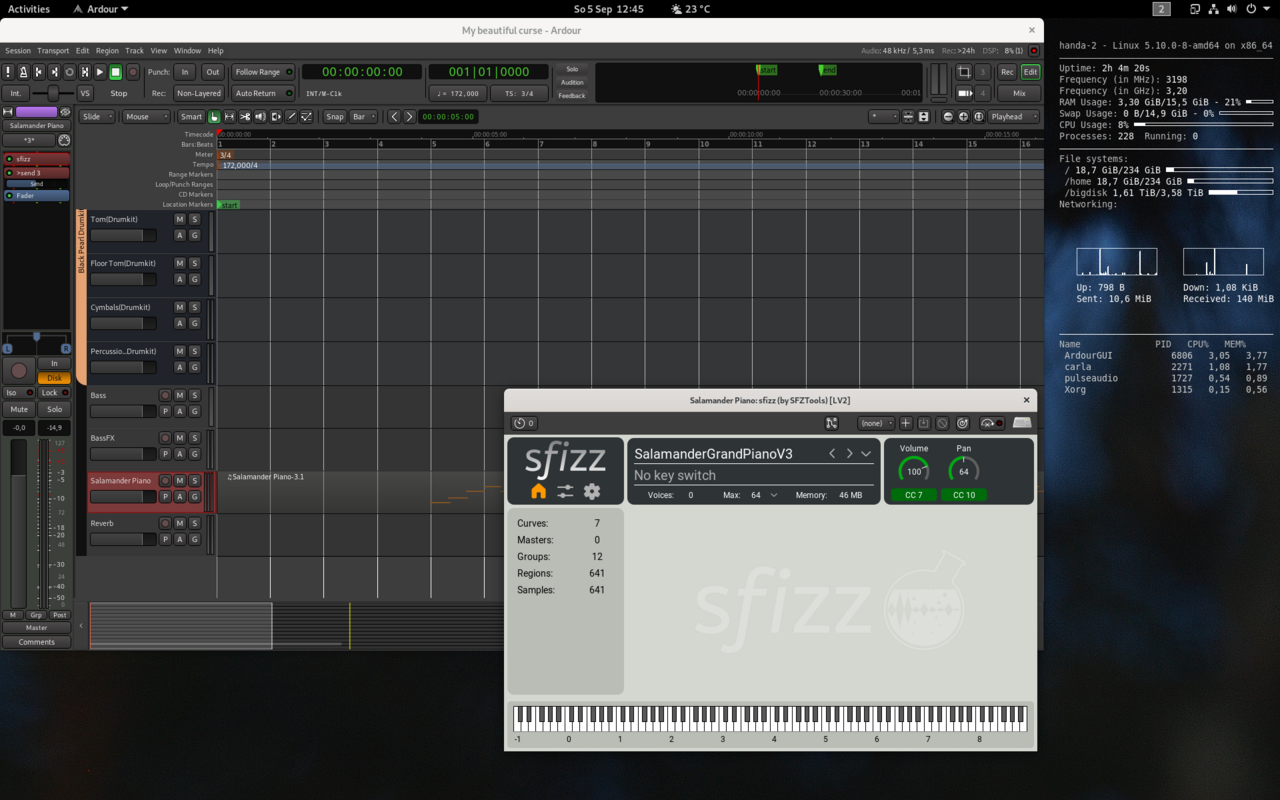Viewport: 1280px width, 800px height.
Task: Enable Punch In
Action: (x=184, y=72)
